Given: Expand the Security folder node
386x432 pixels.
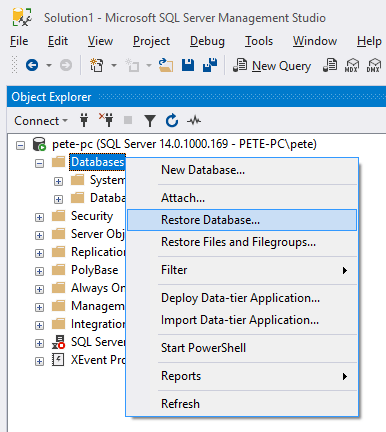Looking at the screenshot, I should click(39, 217).
